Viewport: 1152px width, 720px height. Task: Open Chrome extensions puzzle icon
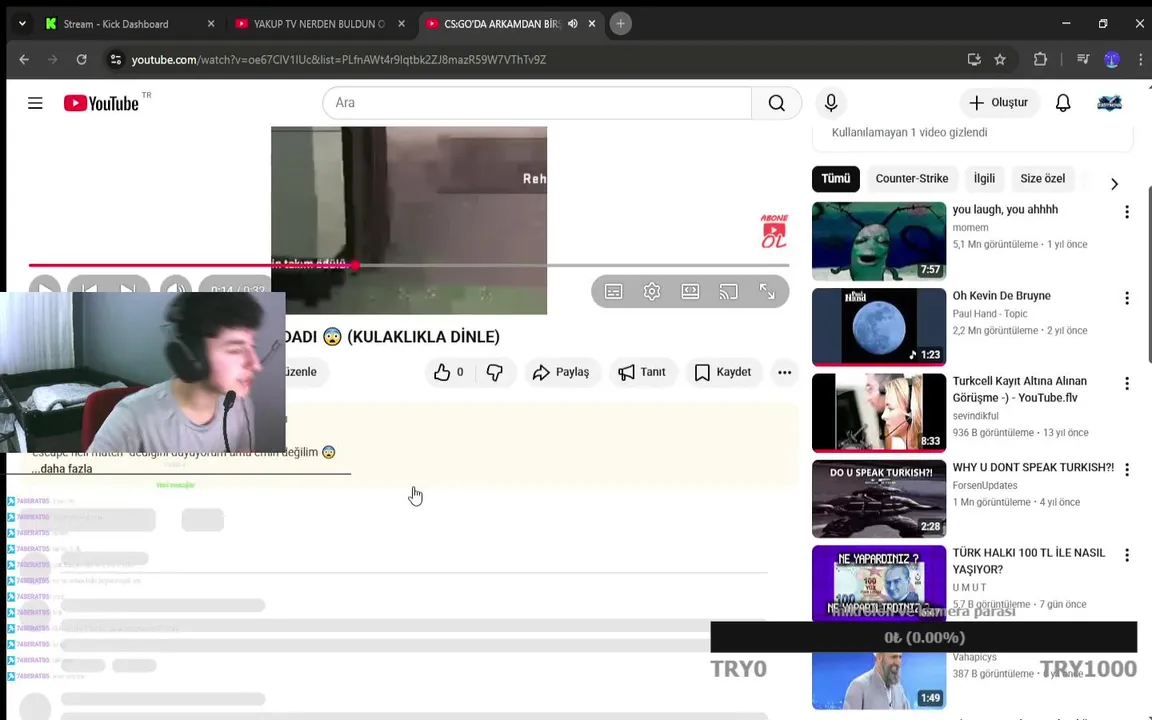pyautogui.click(x=1040, y=60)
